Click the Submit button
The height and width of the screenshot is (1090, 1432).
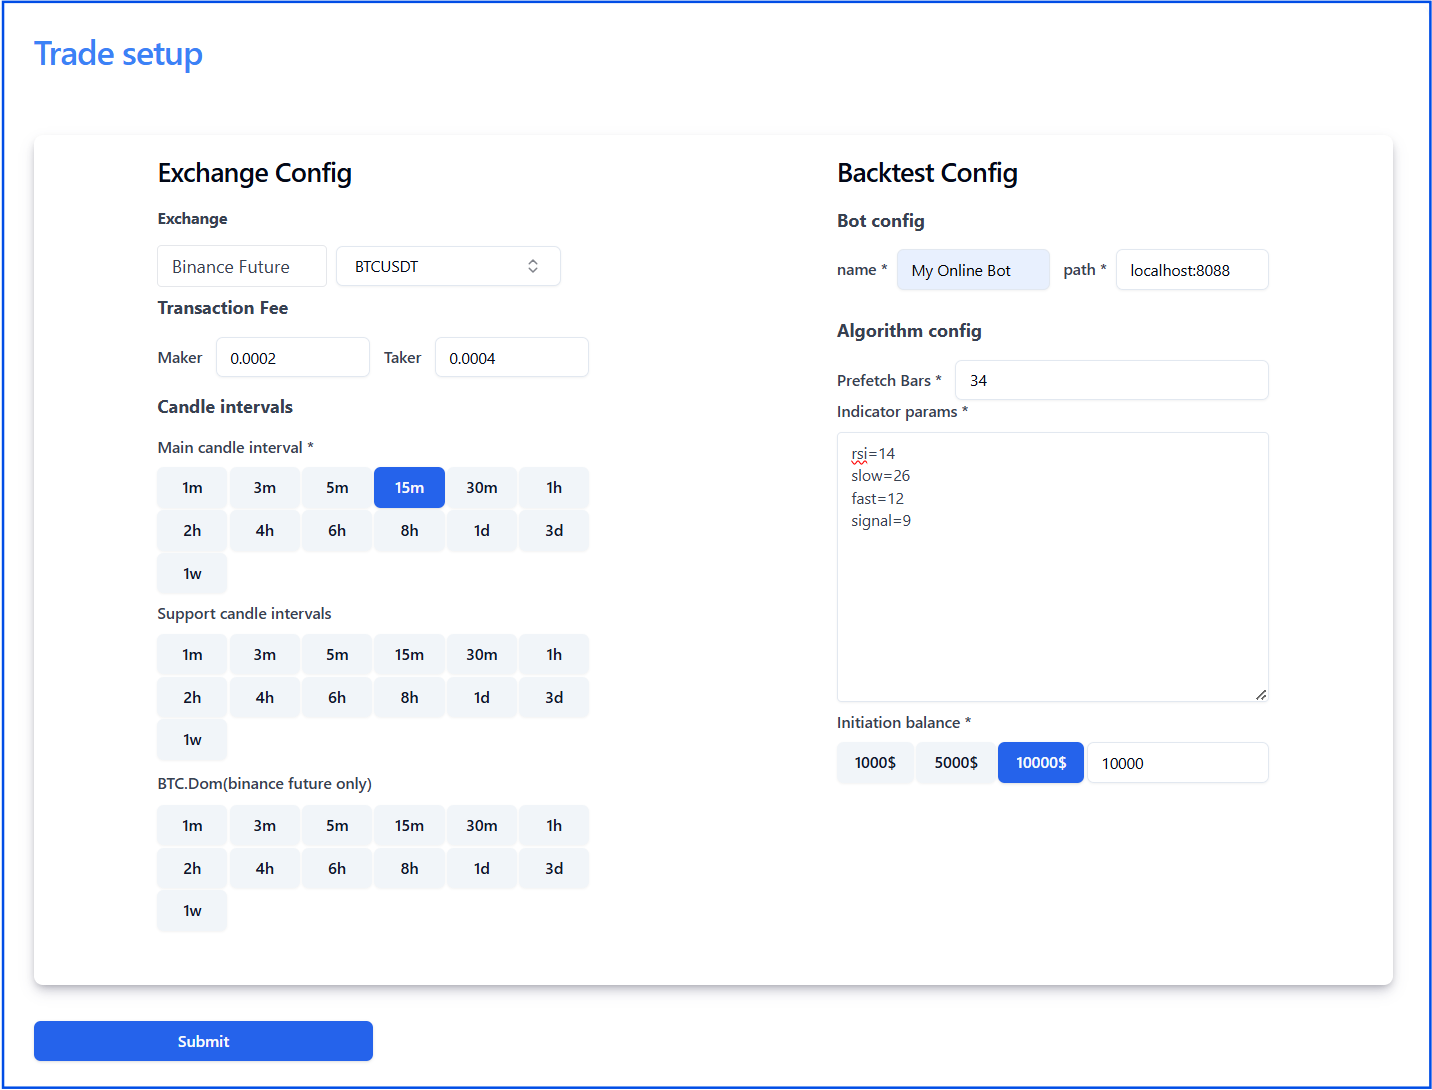(203, 1041)
